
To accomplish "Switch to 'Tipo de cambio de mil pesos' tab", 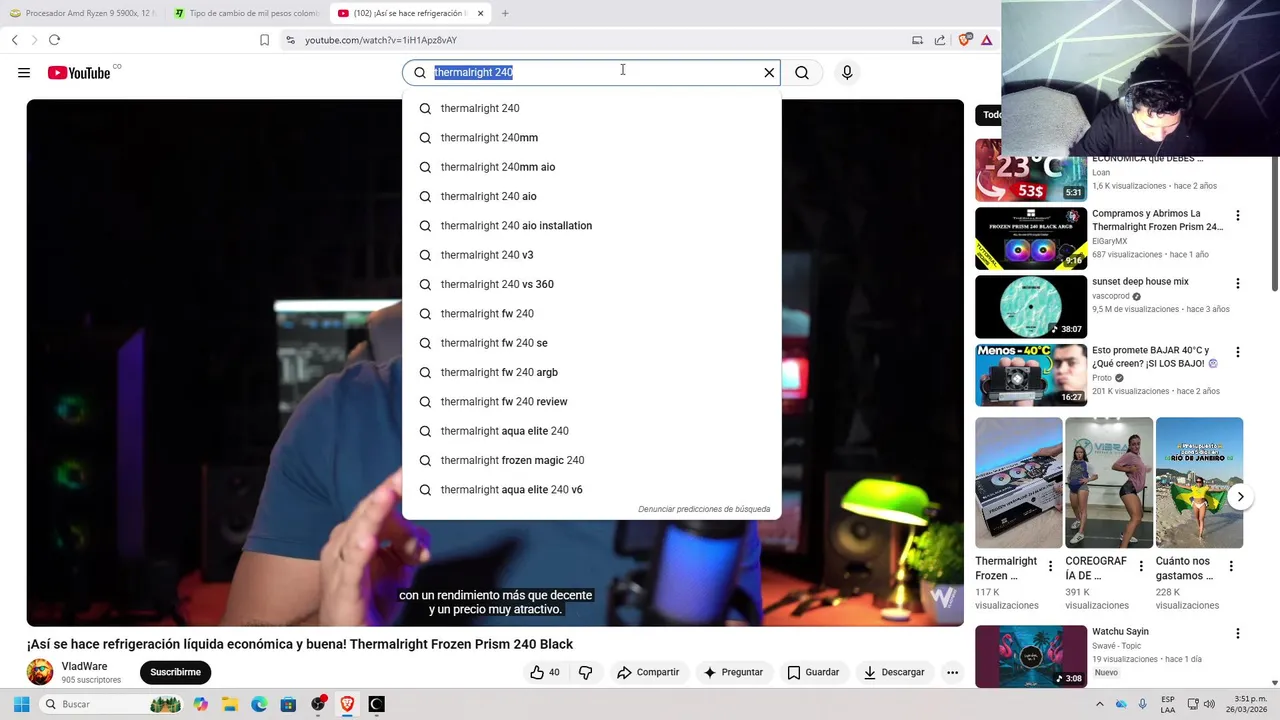I will point(246,13).
